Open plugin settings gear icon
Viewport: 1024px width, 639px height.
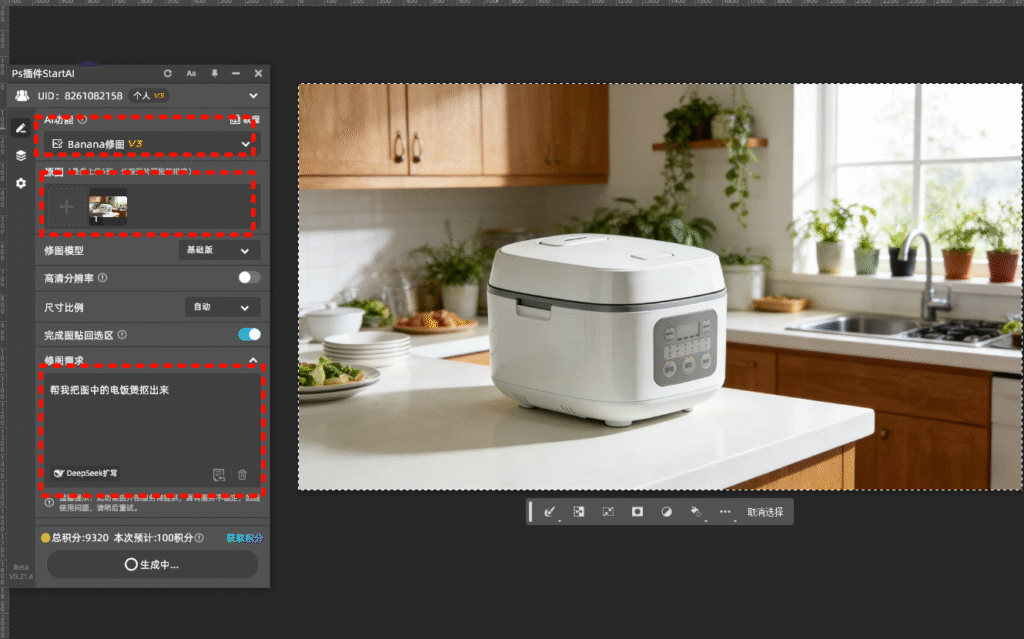click(x=21, y=183)
